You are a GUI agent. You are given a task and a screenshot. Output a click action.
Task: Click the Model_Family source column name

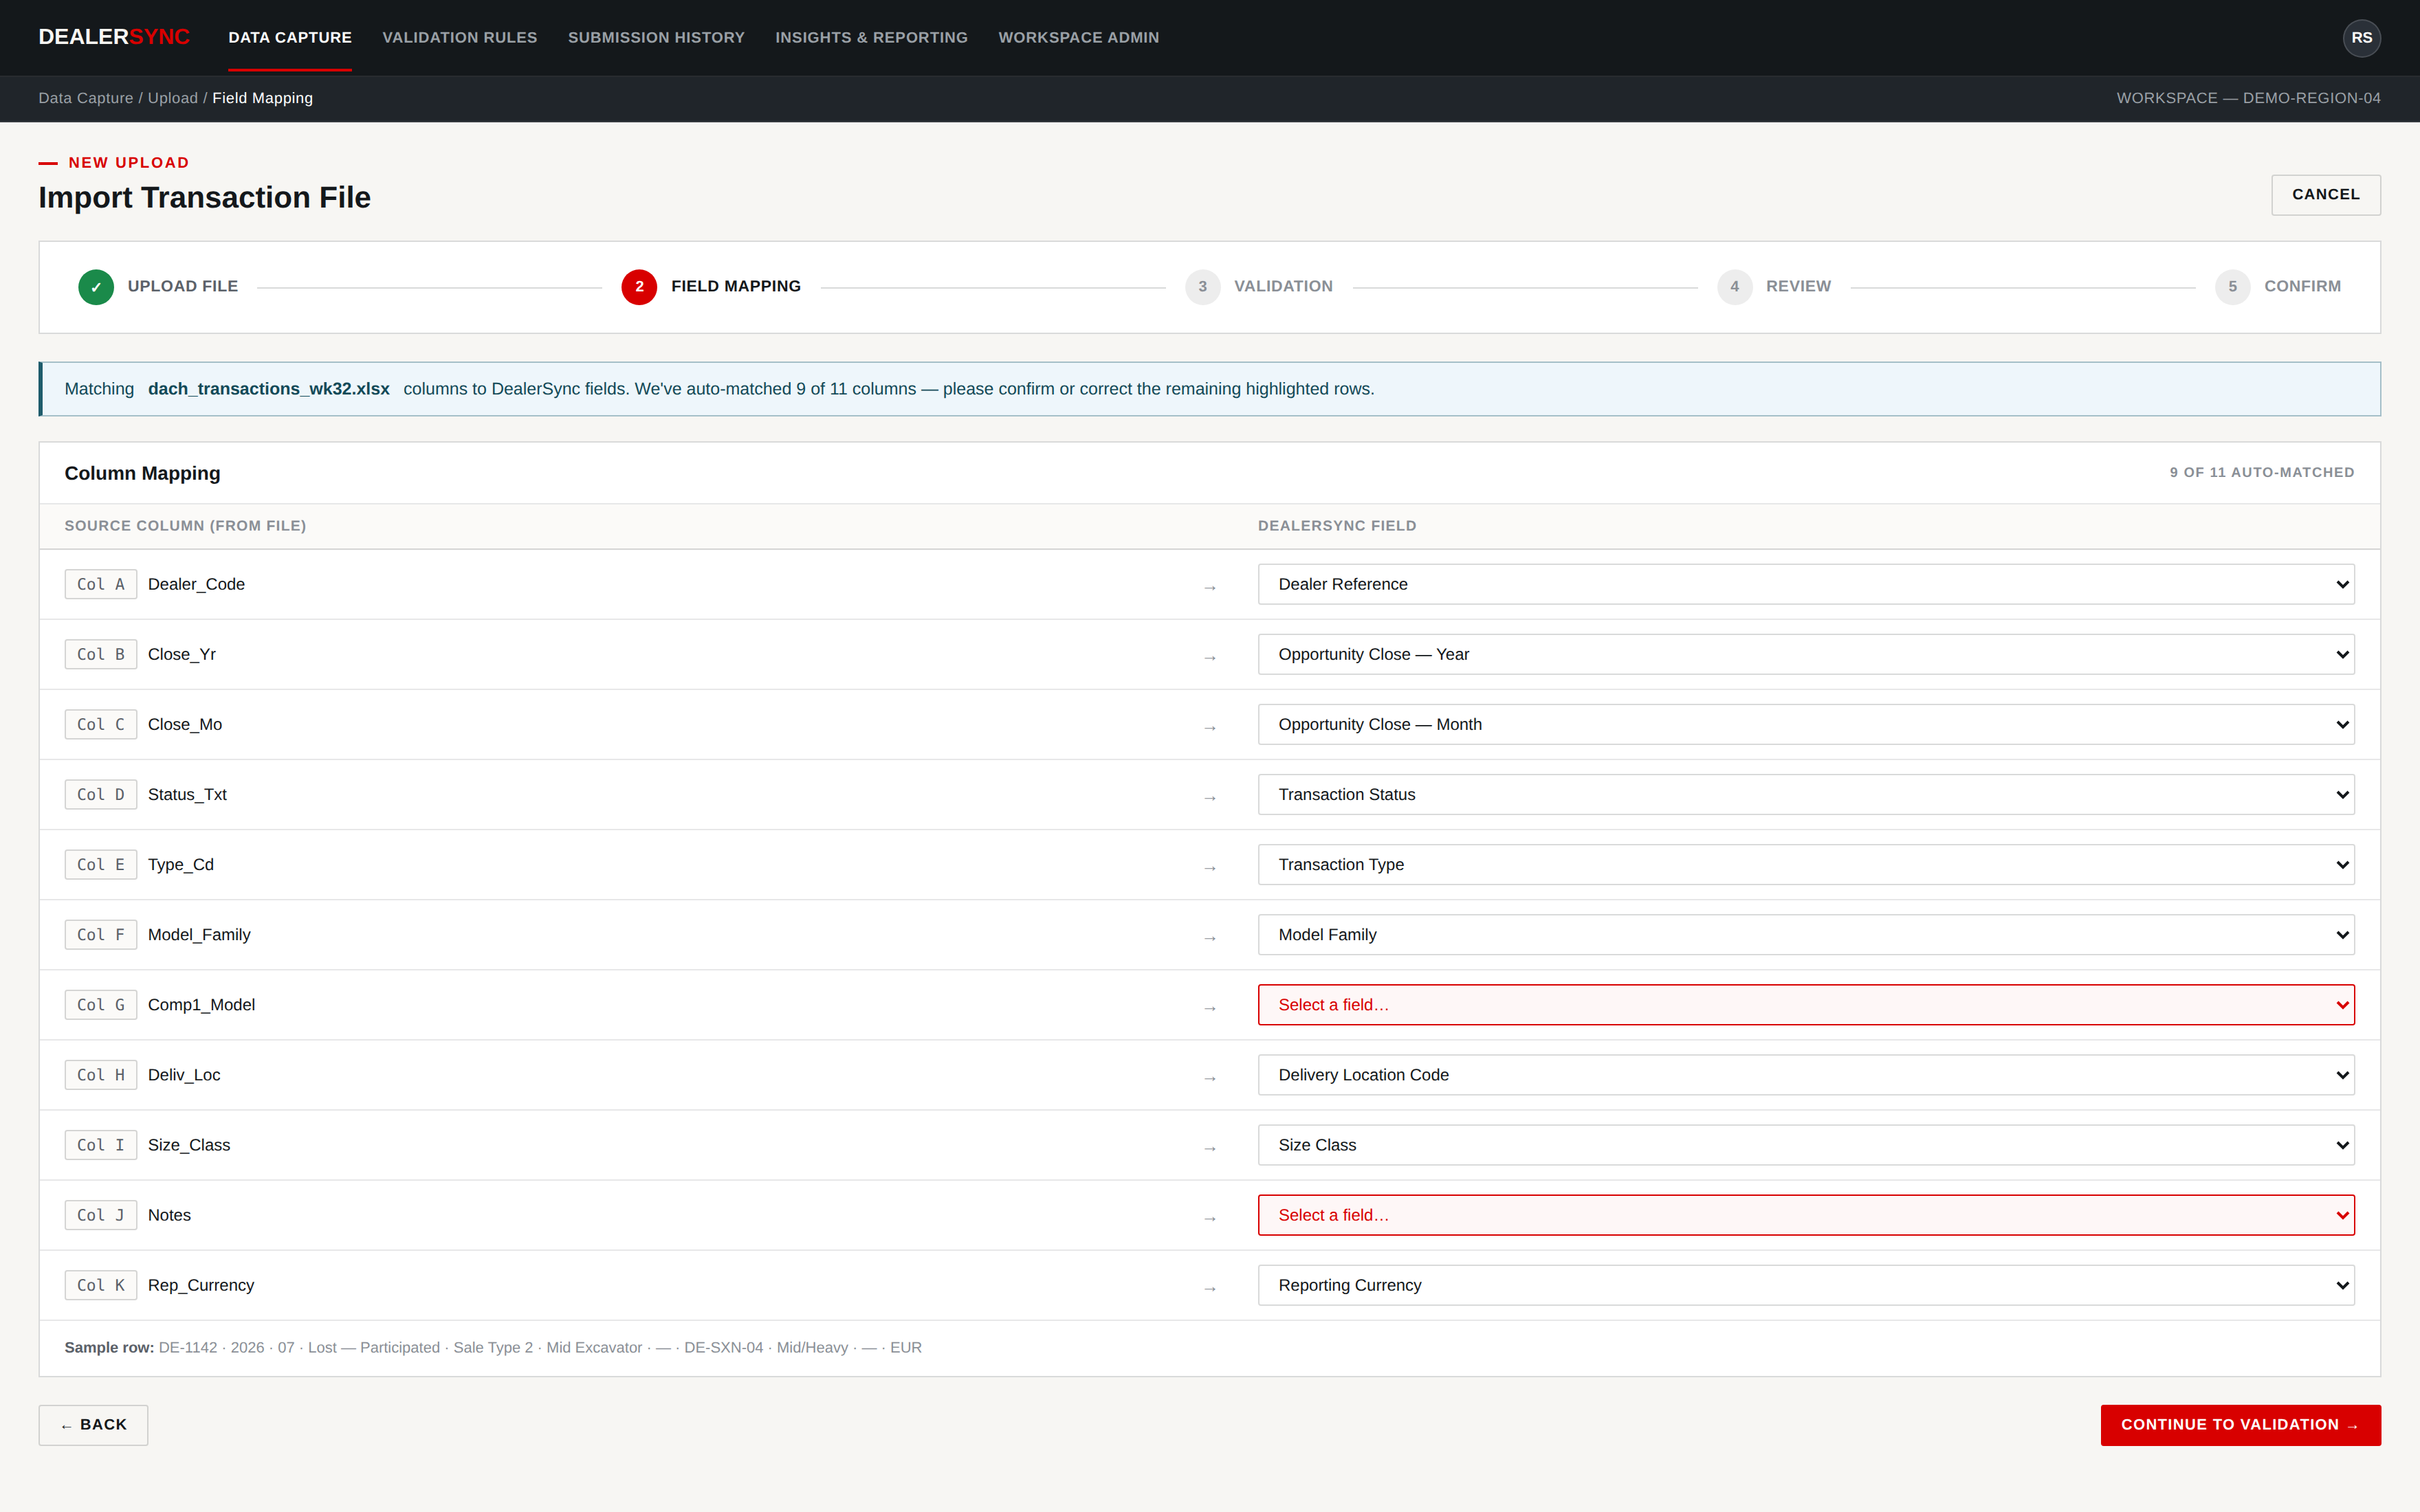pos(199,934)
